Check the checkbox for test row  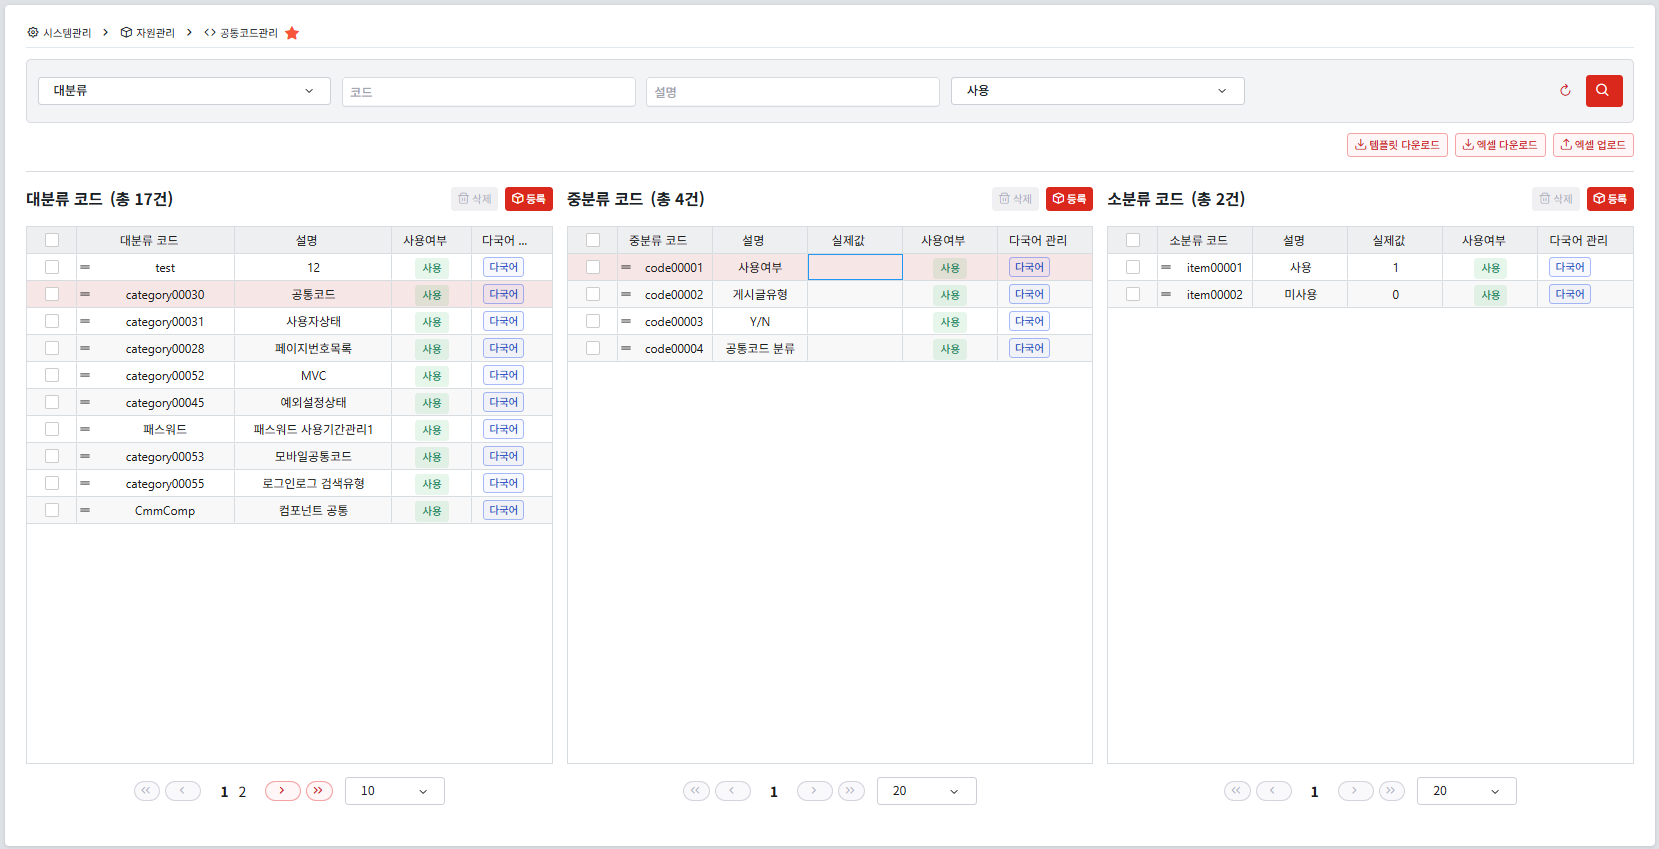pos(52,267)
